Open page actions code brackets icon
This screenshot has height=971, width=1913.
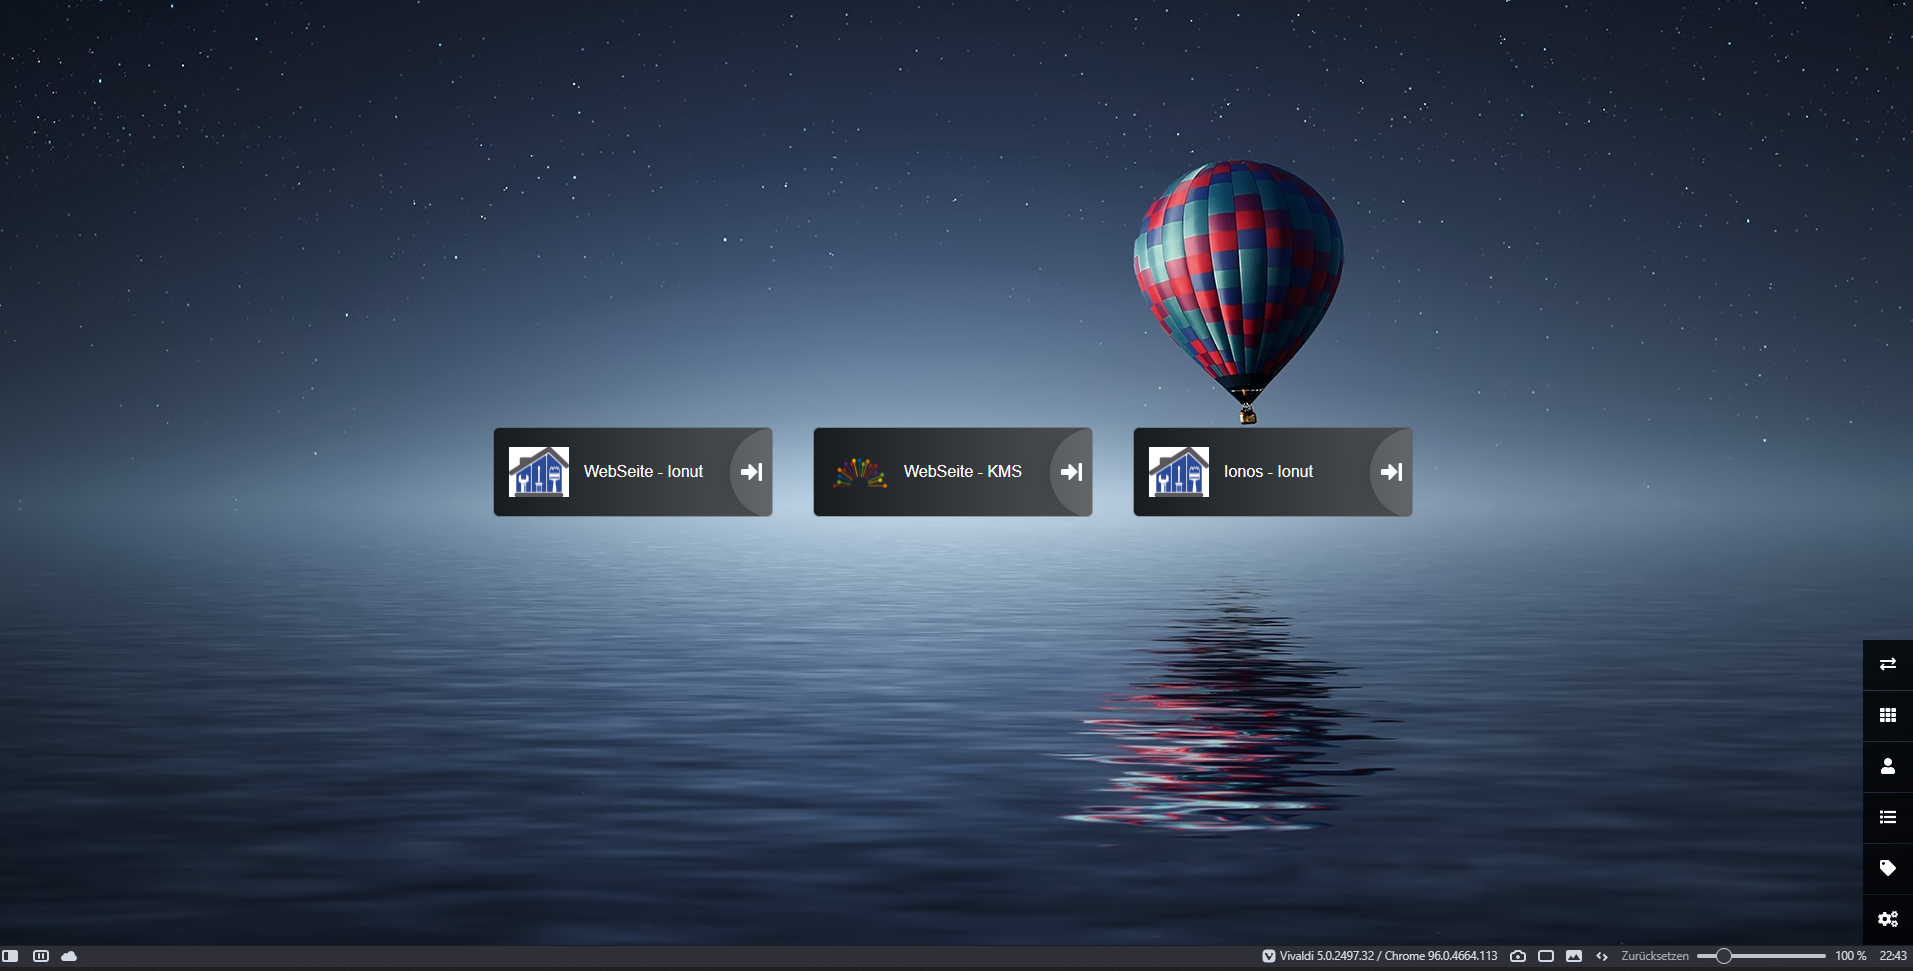tap(1602, 956)
